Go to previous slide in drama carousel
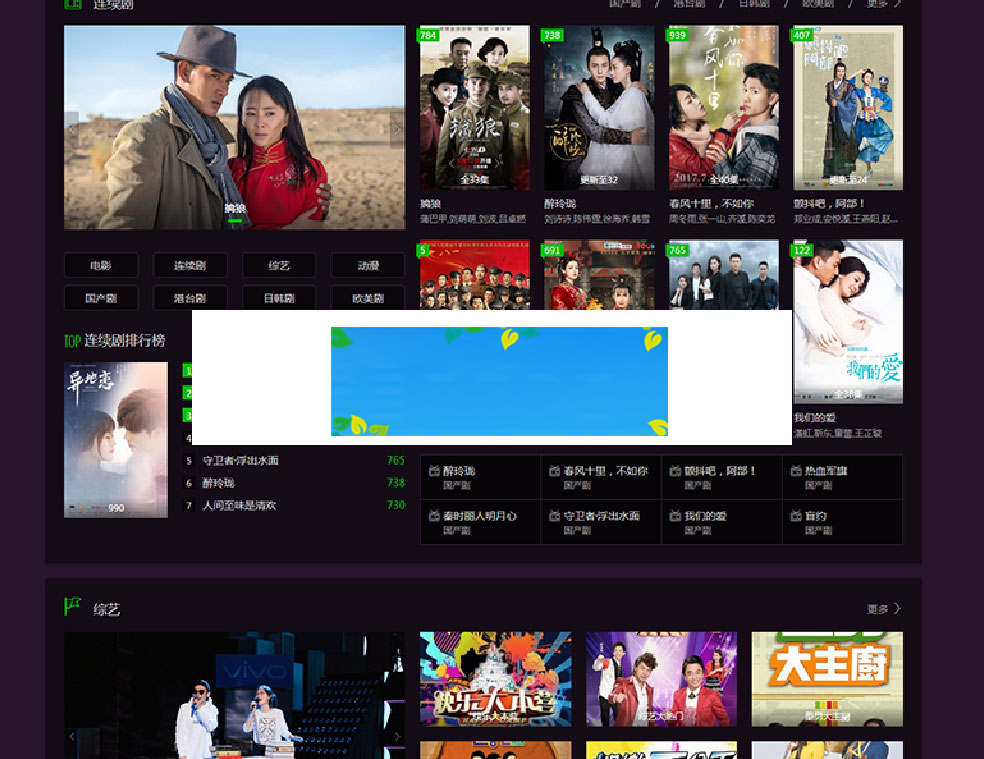This screenshot has height=759, width=984. click(x=72, y=128)
